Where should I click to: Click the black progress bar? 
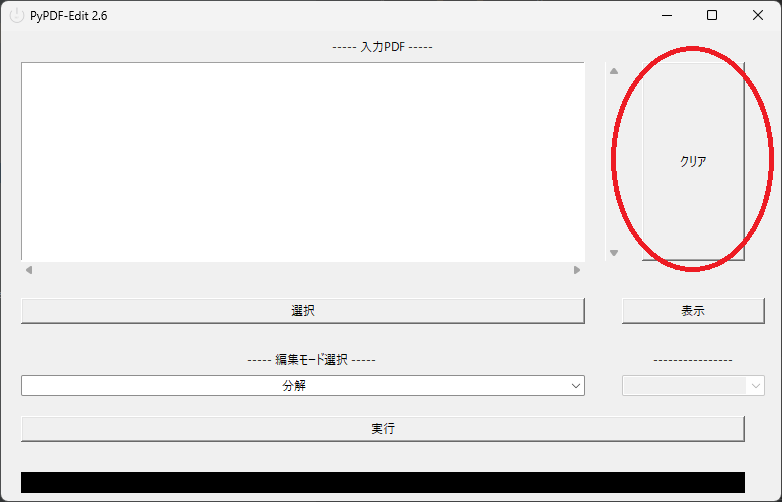coord(383,482)
